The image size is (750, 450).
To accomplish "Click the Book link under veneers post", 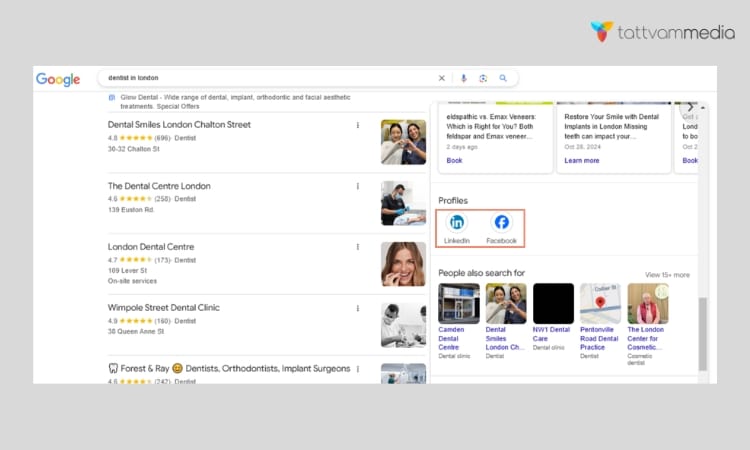I will click(x=454, y=161).
